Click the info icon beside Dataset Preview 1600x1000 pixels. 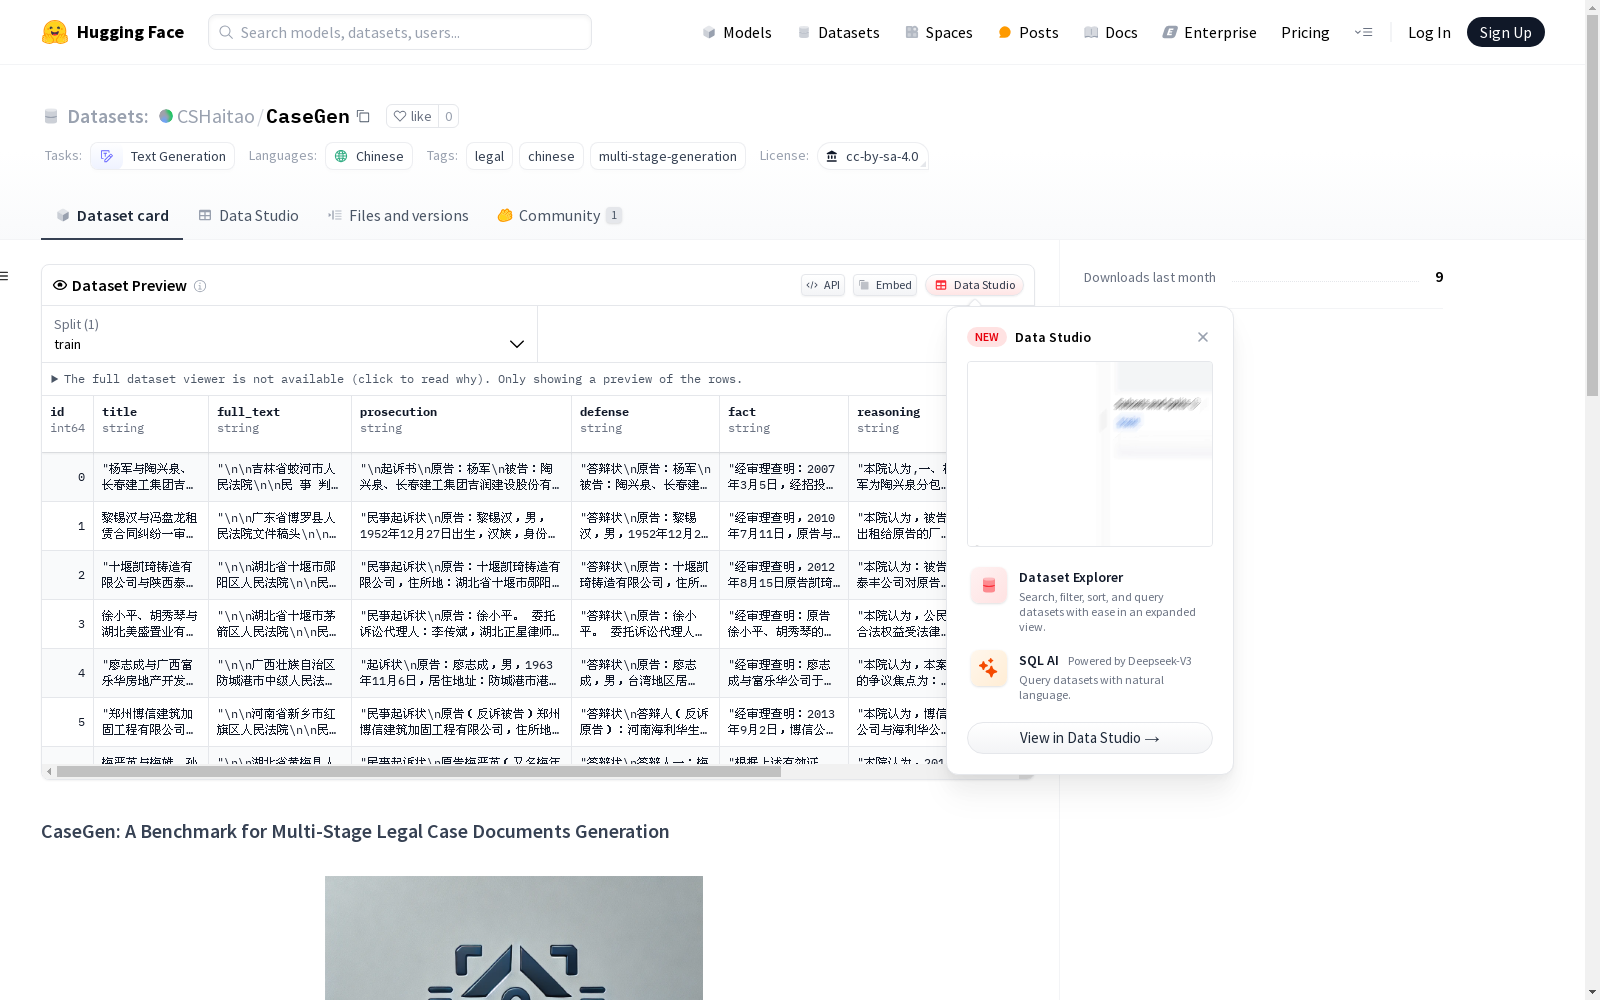point(200,286)
